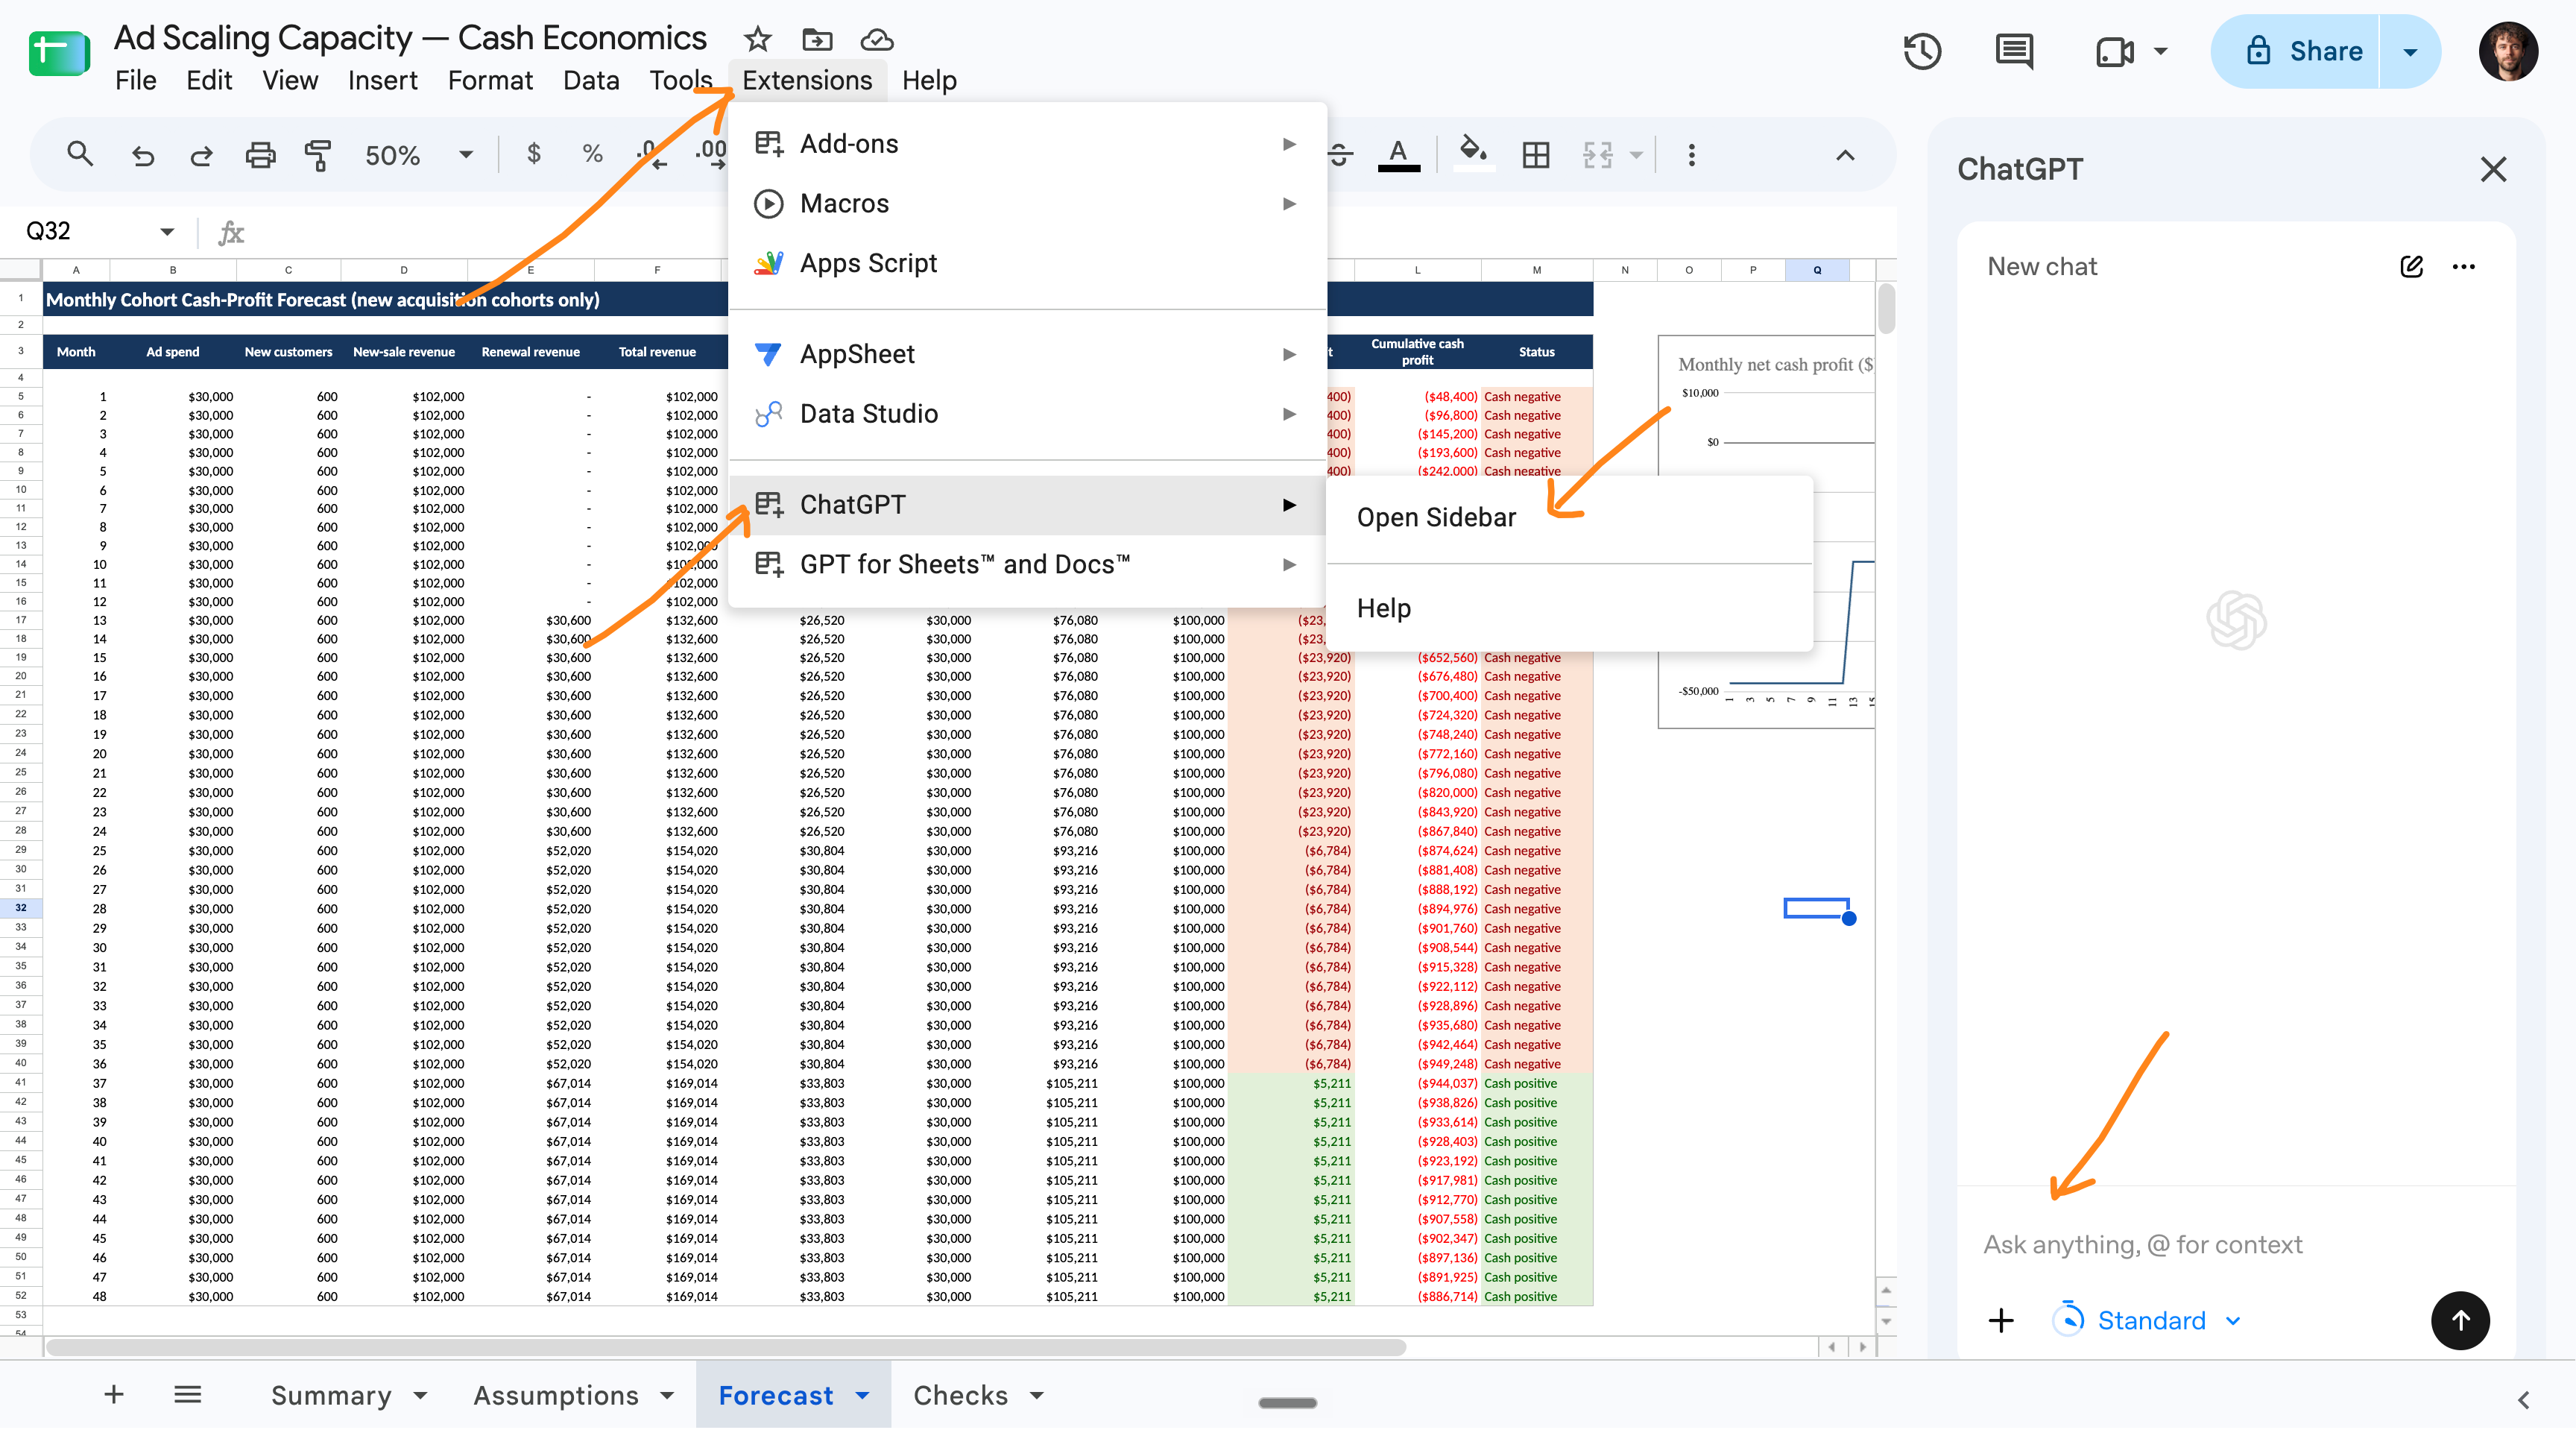Screen dimensions: 2576x1430
Task: Open the borders tool
Action: click(x=1536, y=154)
